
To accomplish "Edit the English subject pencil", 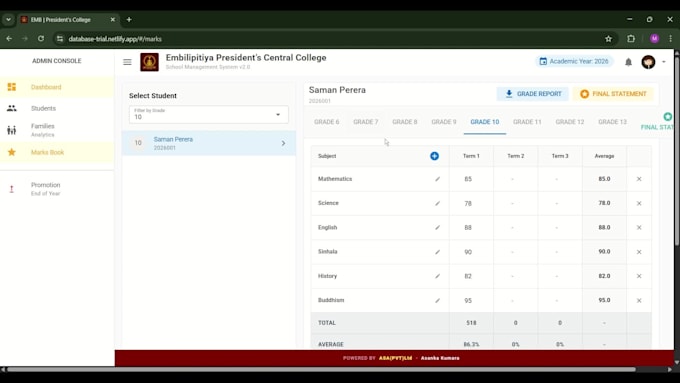I will pos(437,228).
